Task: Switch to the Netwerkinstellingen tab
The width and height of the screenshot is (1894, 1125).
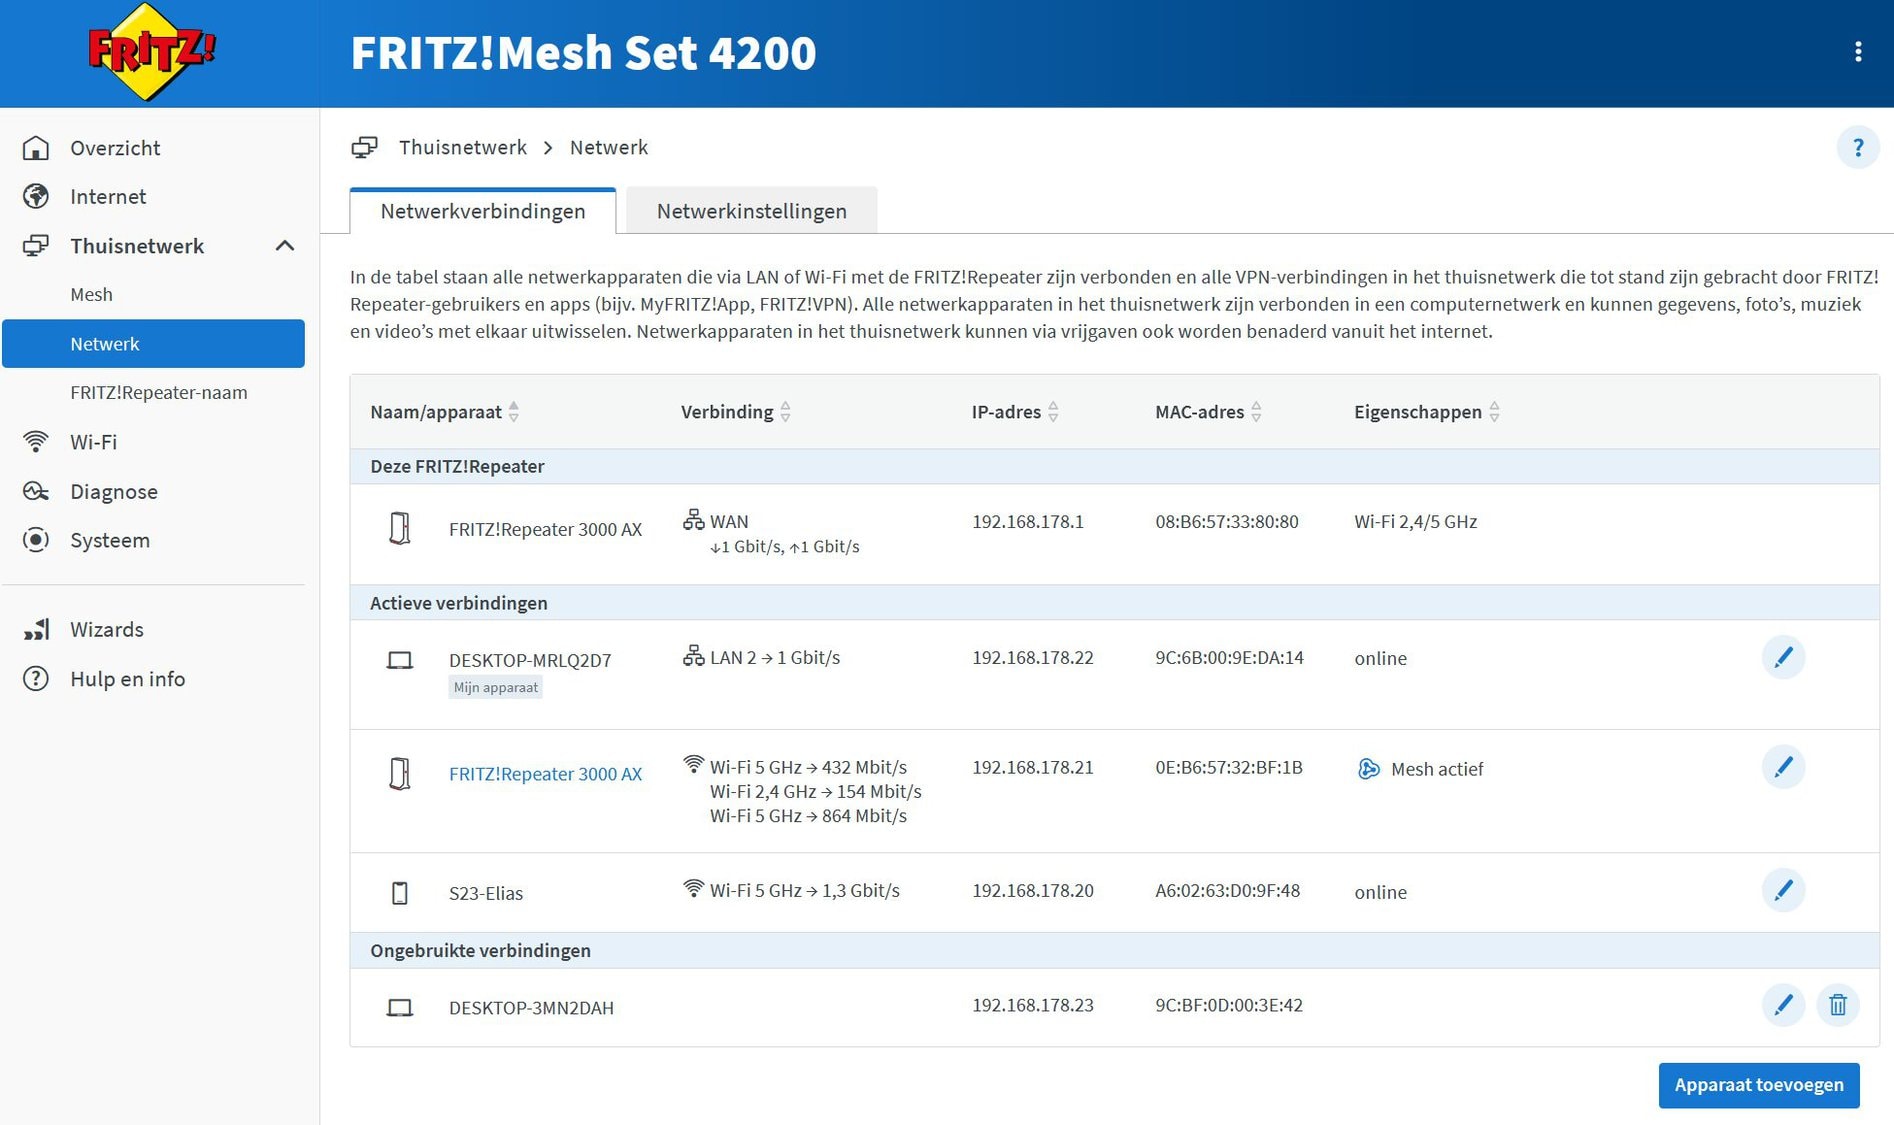Action: coord(751,211)
